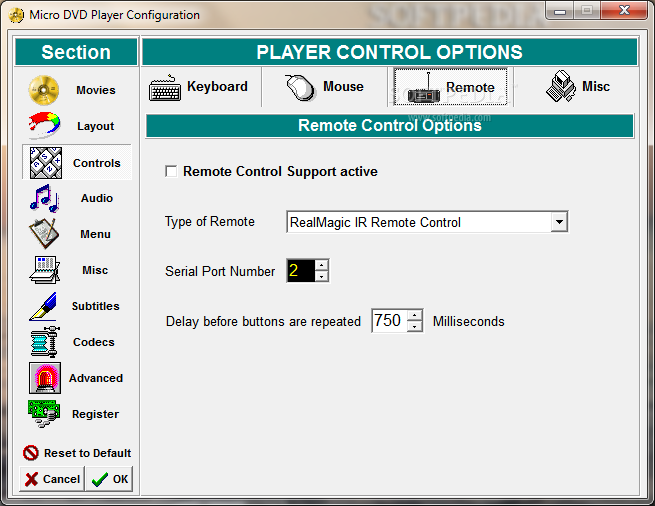Click the Register money icon
The height and width of the screenshot is (506, 655).
click(x=44, y=414)
